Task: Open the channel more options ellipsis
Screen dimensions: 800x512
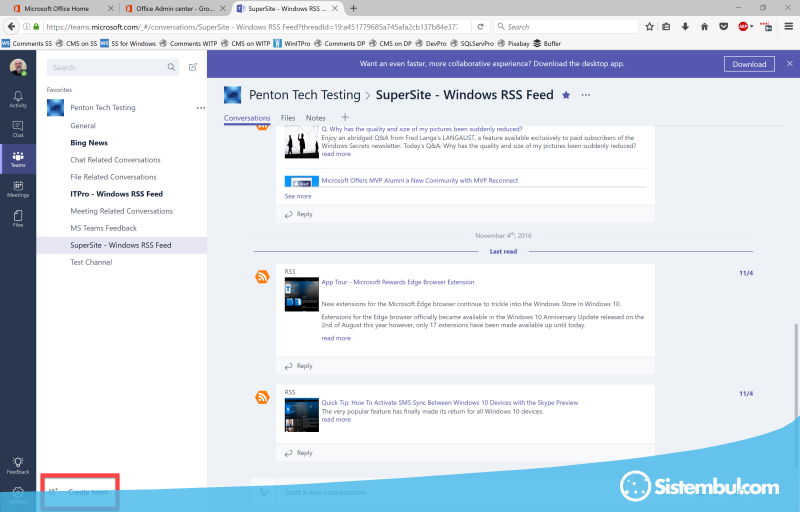Action: click(586, 95)
